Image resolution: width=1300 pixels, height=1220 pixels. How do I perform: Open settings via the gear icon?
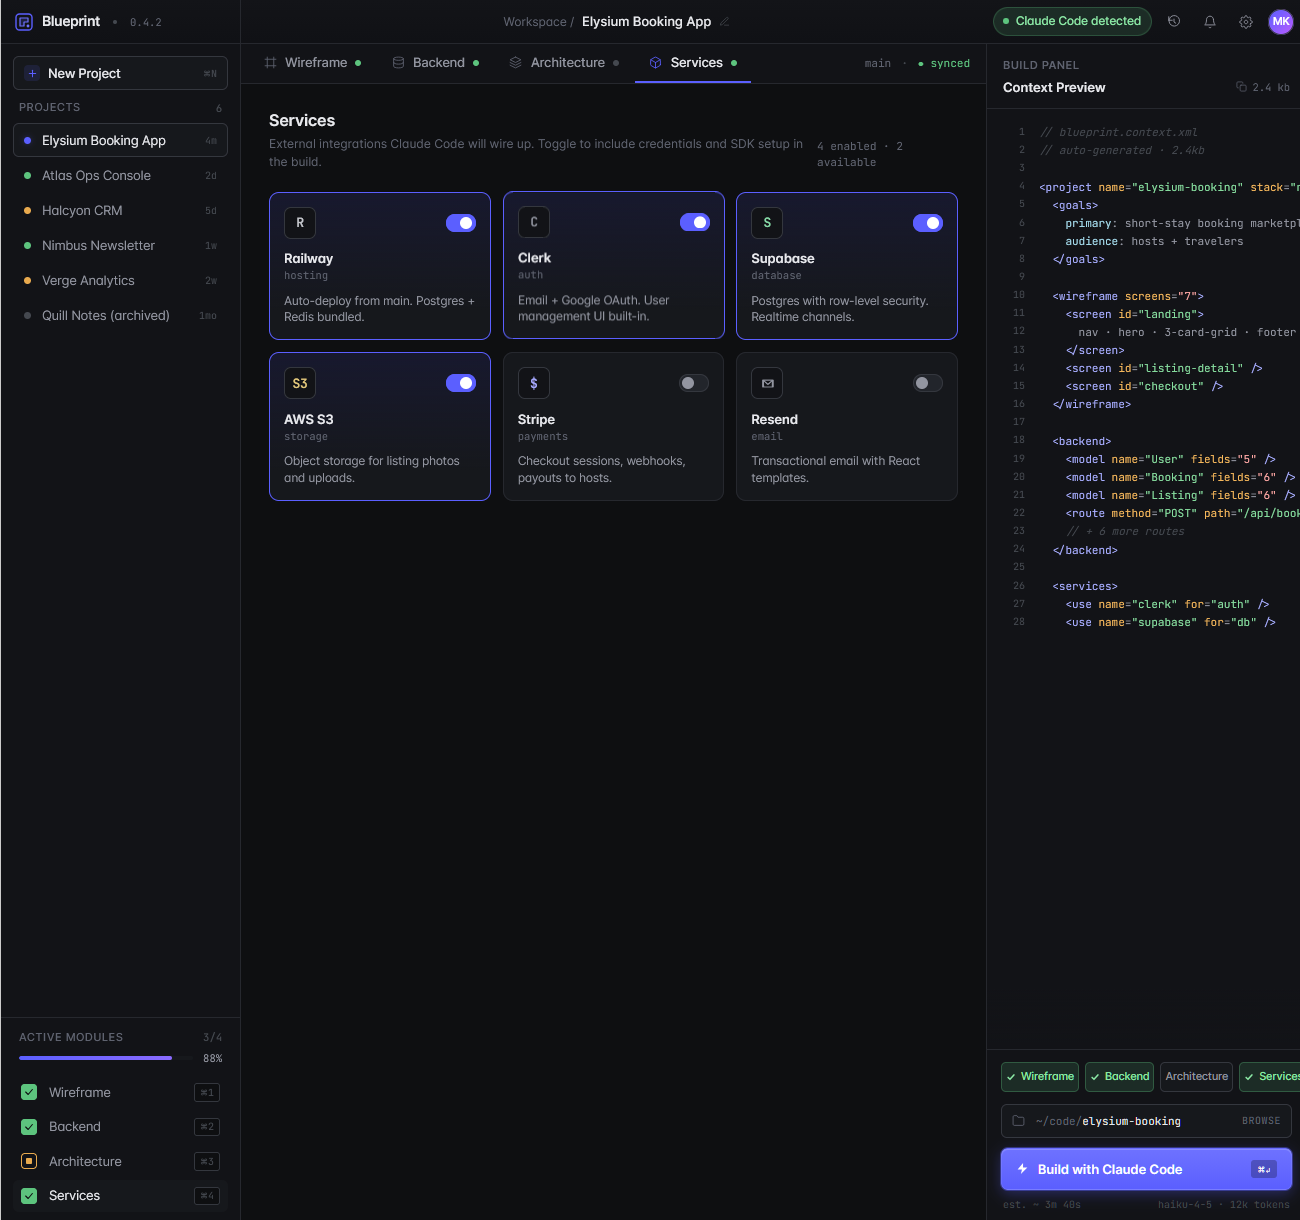[x=1246, y=21]
